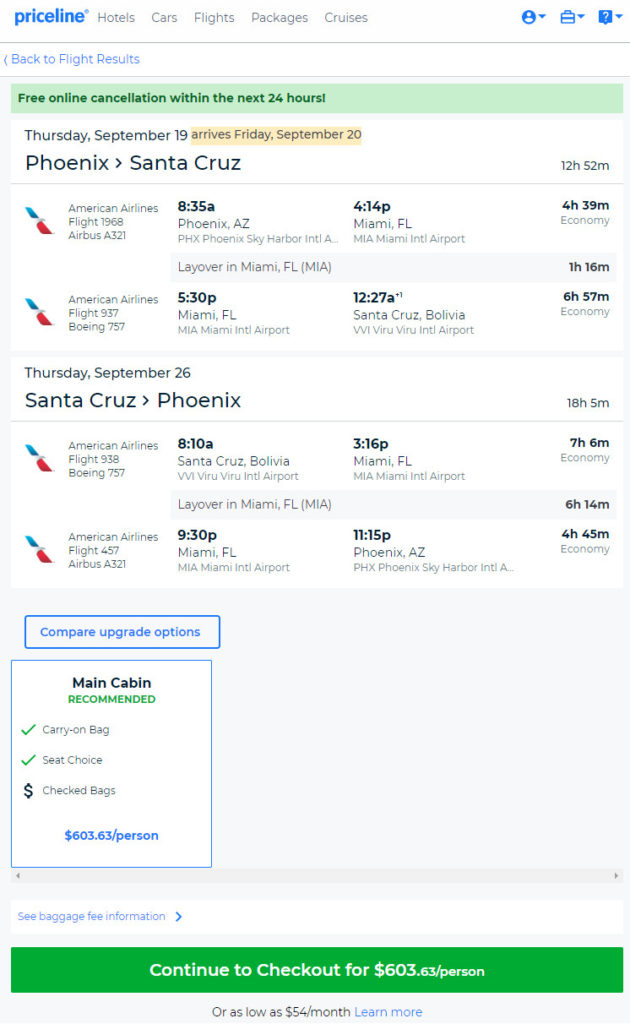
Task: Click American Airlines logo for Flight 457
Action: (39, 550)
